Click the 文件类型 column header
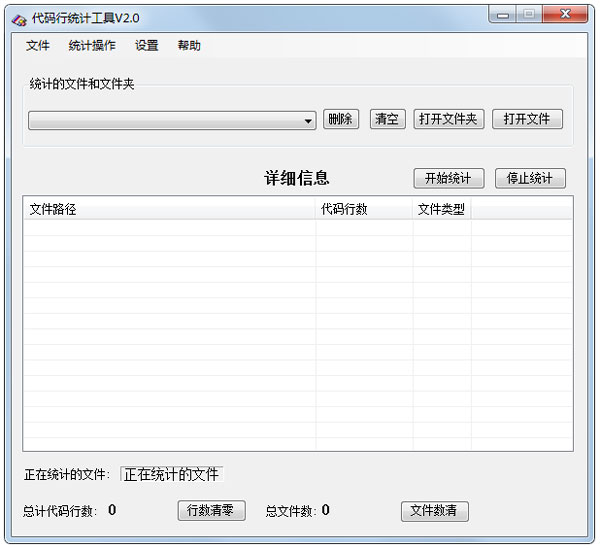The image size is (600, 548). [x=442, y=210]
